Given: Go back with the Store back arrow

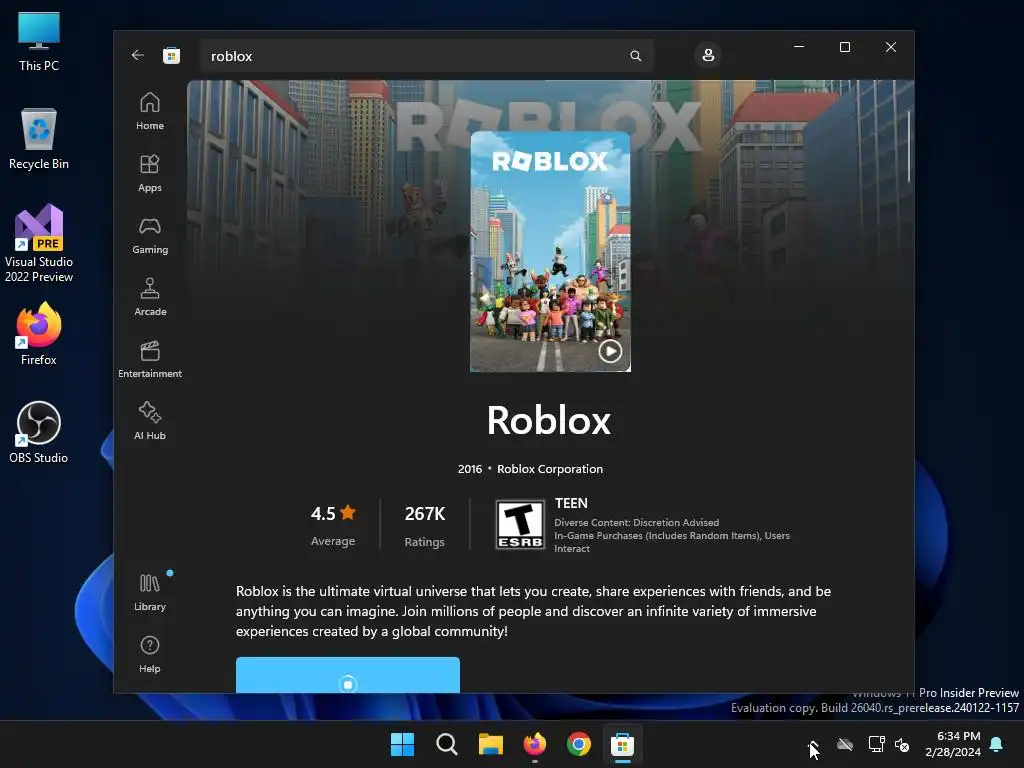Looking at the screenshot, I should pos(138,56).
